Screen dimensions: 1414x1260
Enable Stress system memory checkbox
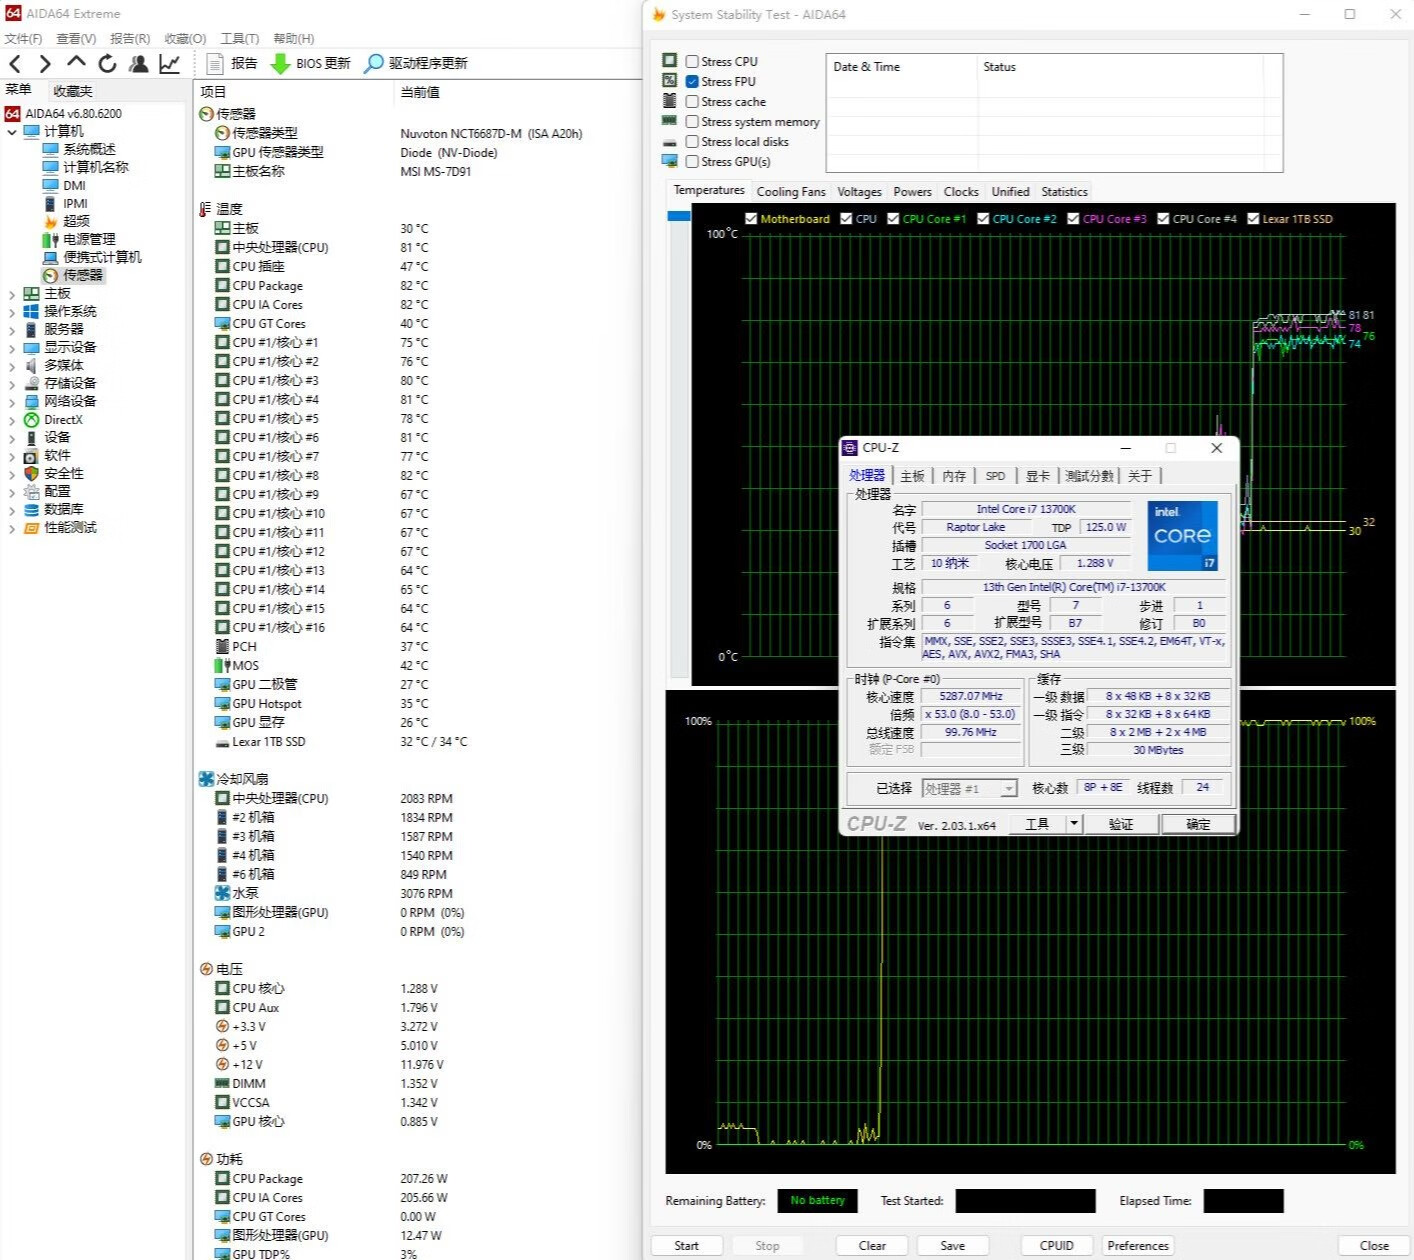(692, 121)
